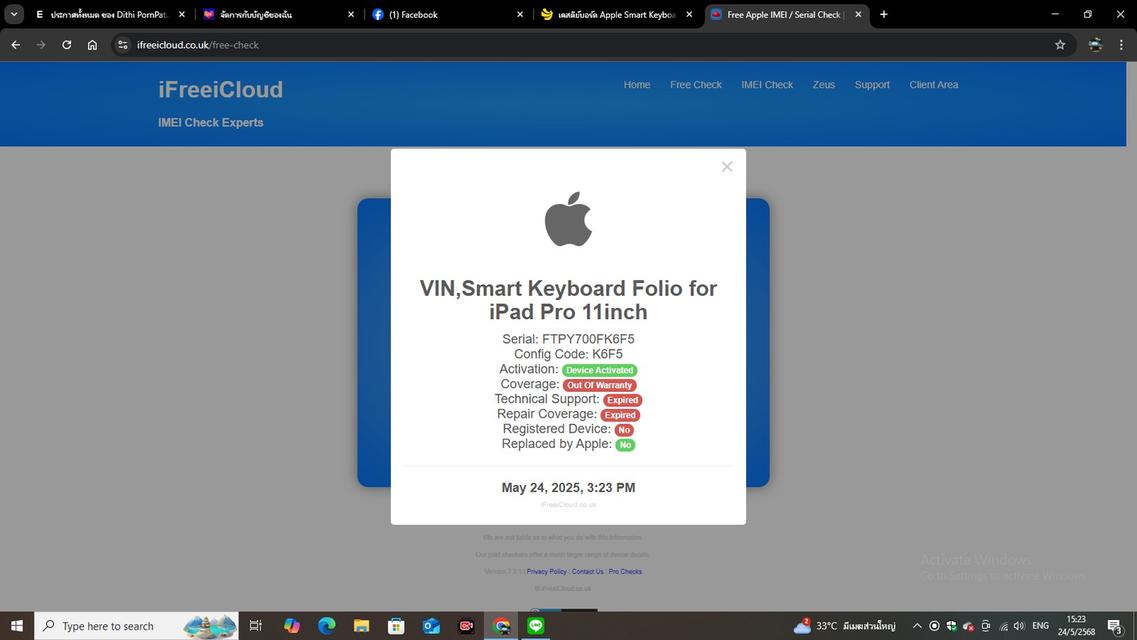Screen dimensions: 1137x640
Task: Open Chrome from the taskbar
Action: coord(501,626)
